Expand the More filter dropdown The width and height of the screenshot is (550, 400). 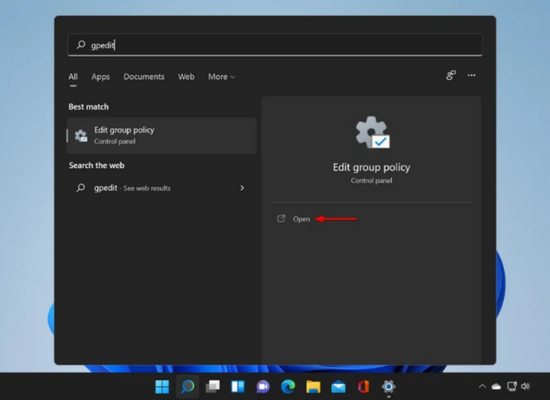(x=221, y=76)
